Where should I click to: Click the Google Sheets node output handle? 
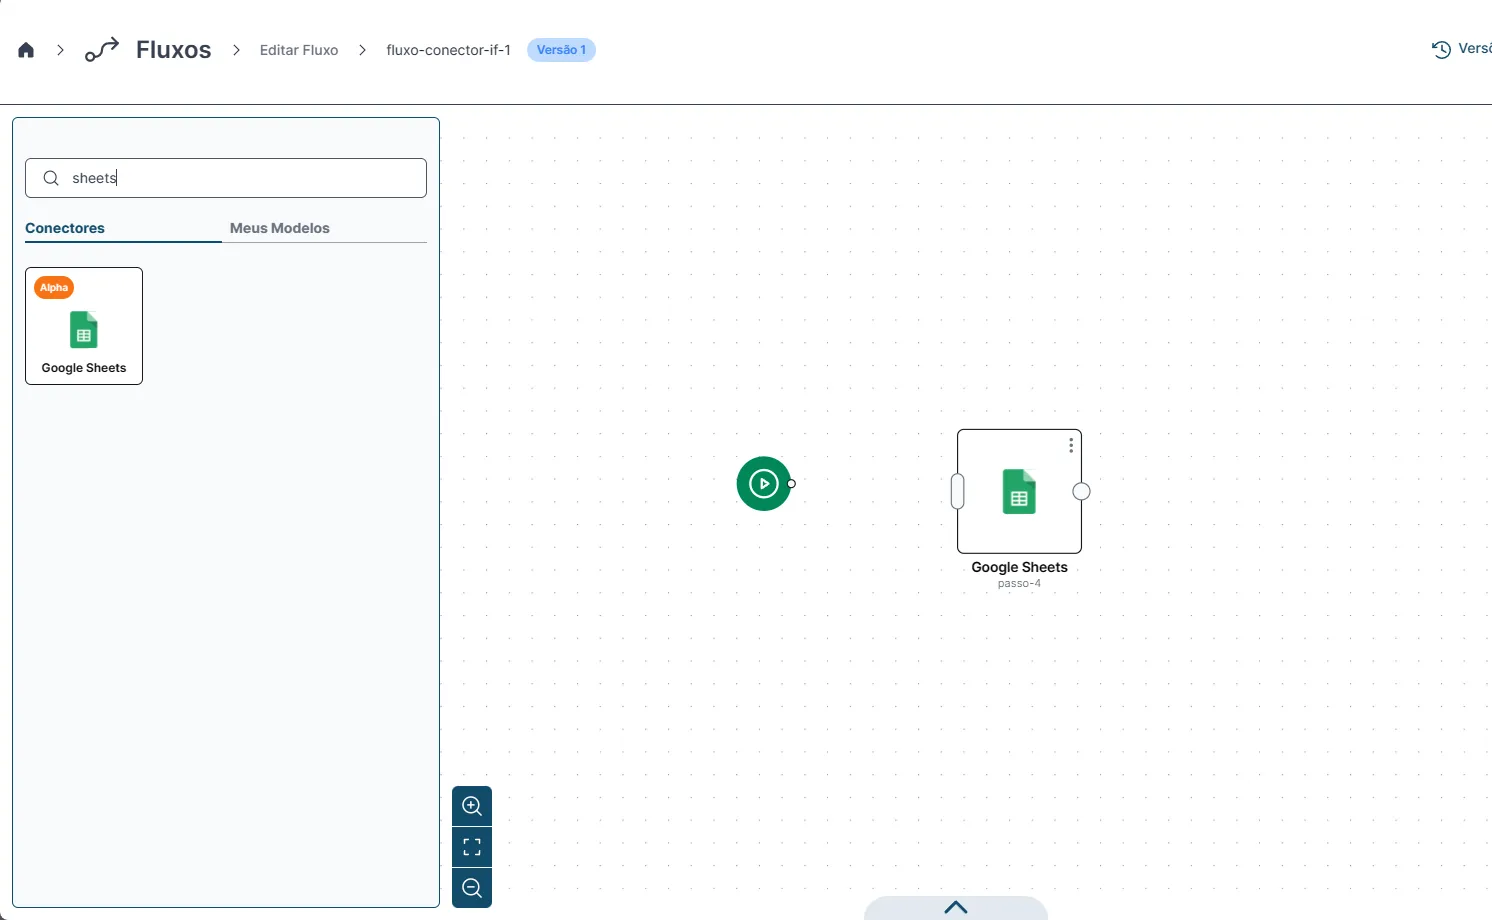(1081, 491)
